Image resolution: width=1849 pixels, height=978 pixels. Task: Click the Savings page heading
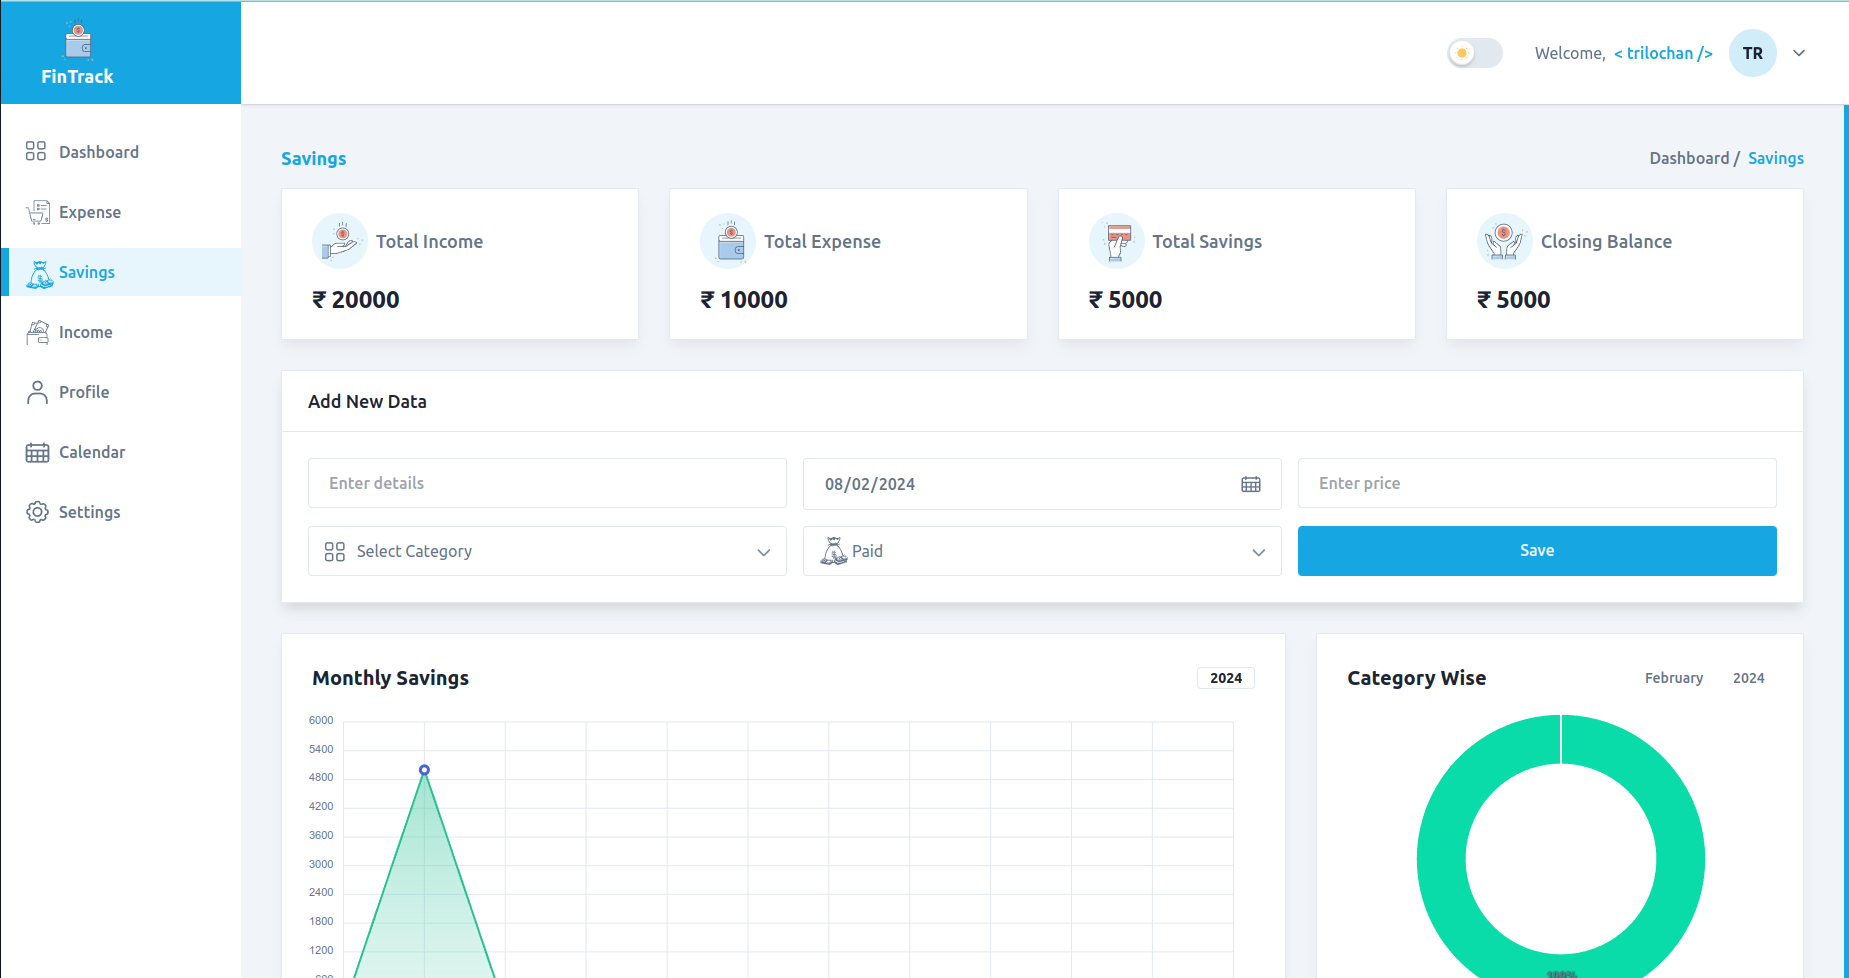[x=313, y=158]
